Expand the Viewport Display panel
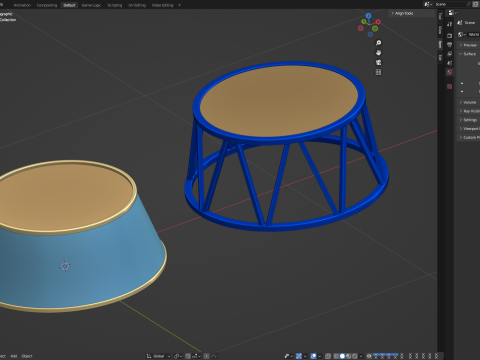The height and width of the screenshot is (360, 480). (469, 128)
